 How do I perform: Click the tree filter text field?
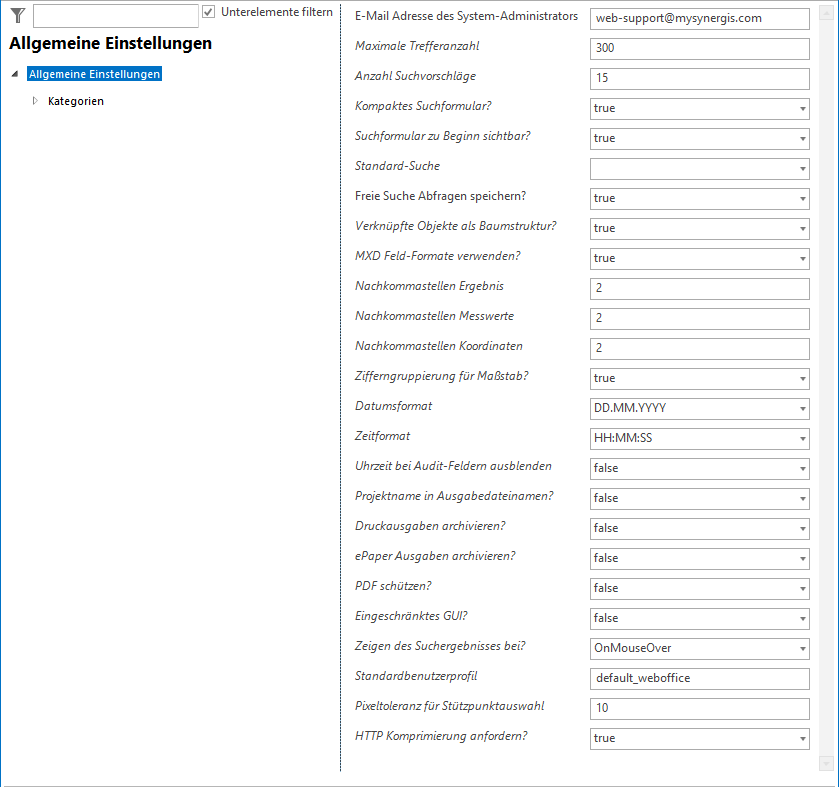(115, 15)
